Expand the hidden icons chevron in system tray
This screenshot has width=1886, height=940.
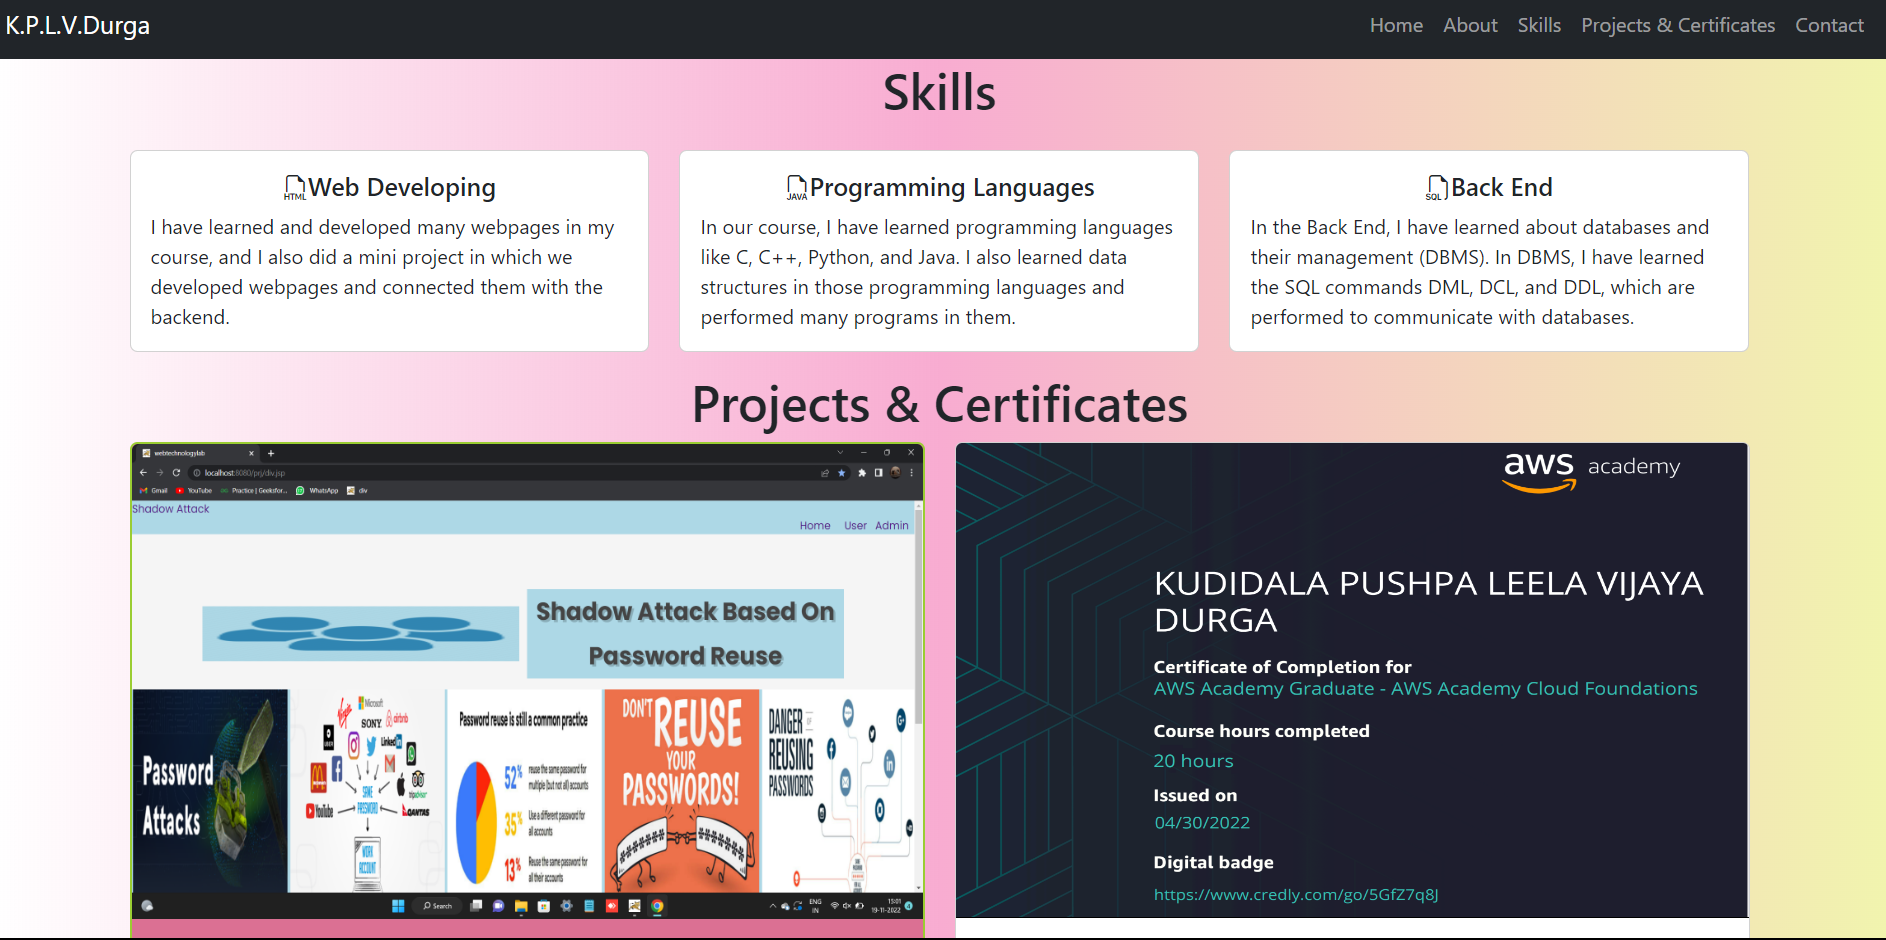(x=773, y=906)
